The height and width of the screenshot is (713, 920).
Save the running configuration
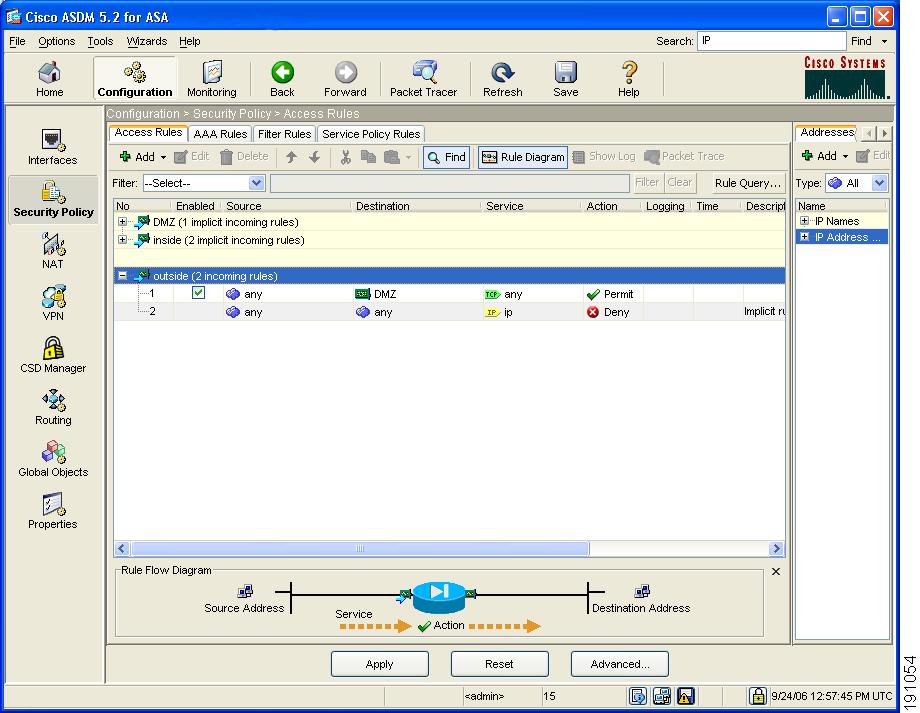point(566,79)
